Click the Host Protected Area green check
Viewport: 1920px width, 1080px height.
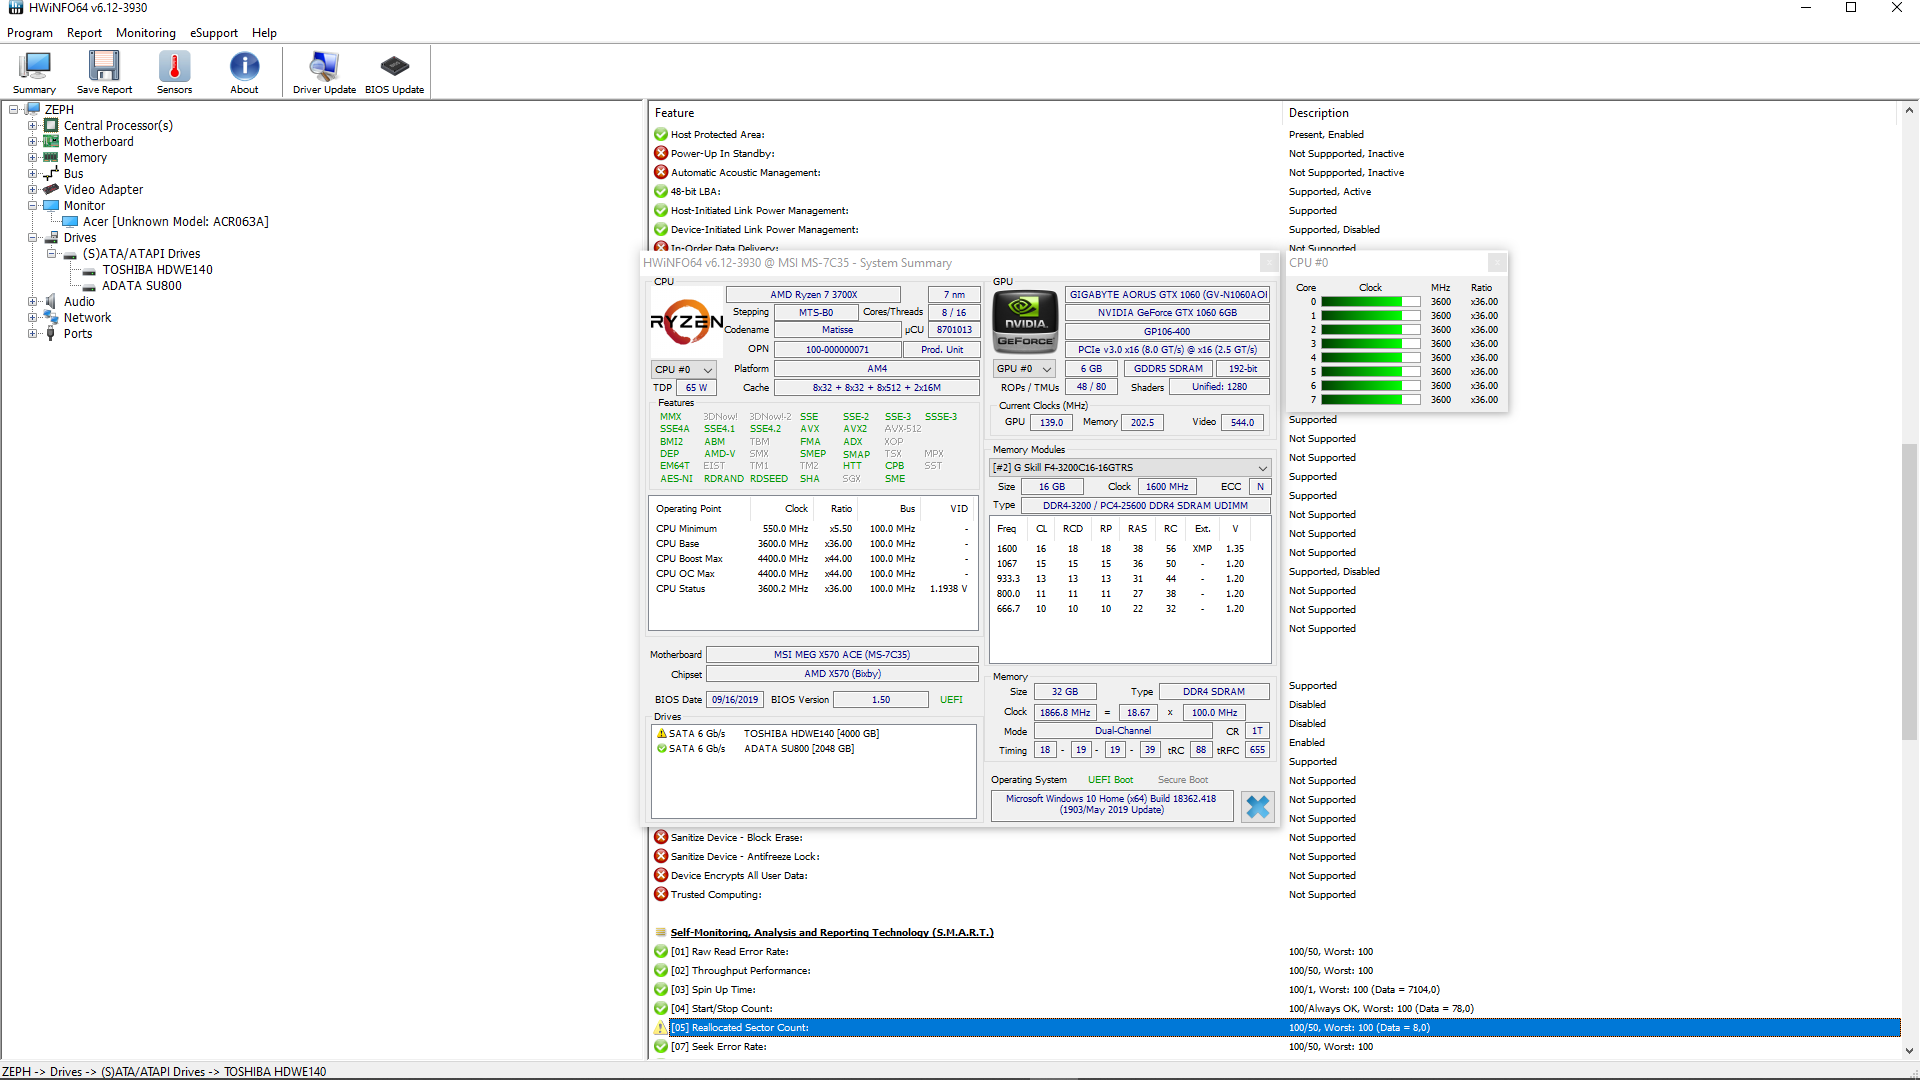point(661,134)
